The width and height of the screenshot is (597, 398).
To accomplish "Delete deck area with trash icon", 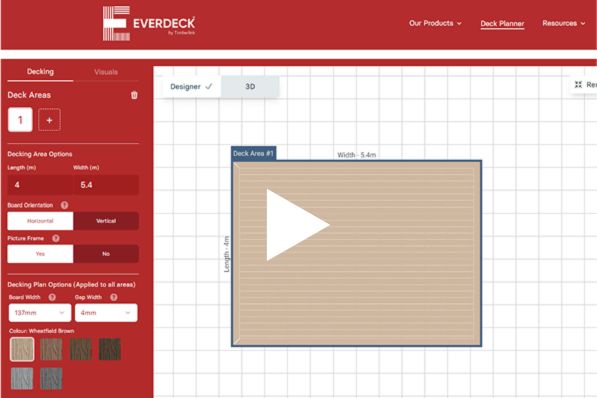I will (x=134, y=95).
